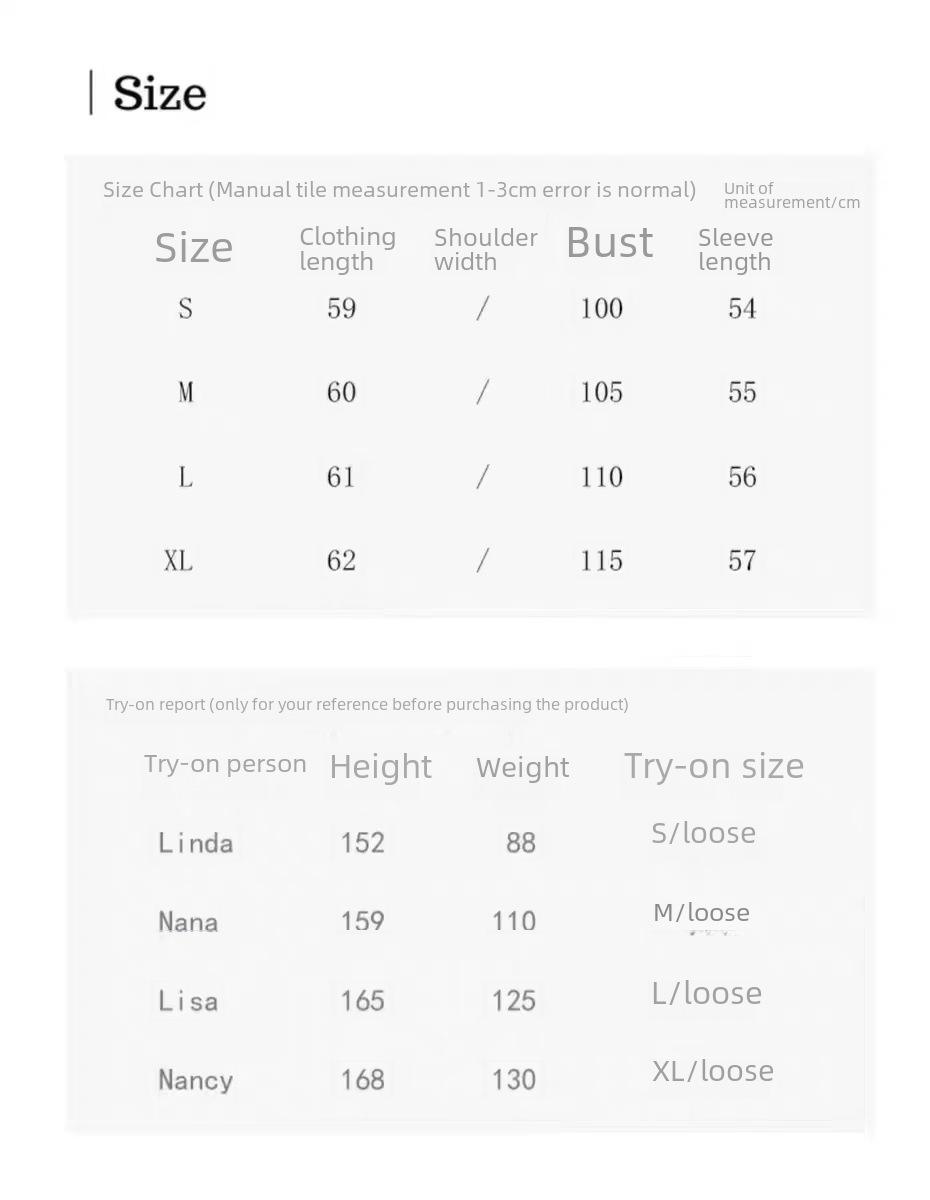This screenshot has width=930, height=1200.
Task: Click Lisa's height value 165
Action: [x=362, y=1001]
